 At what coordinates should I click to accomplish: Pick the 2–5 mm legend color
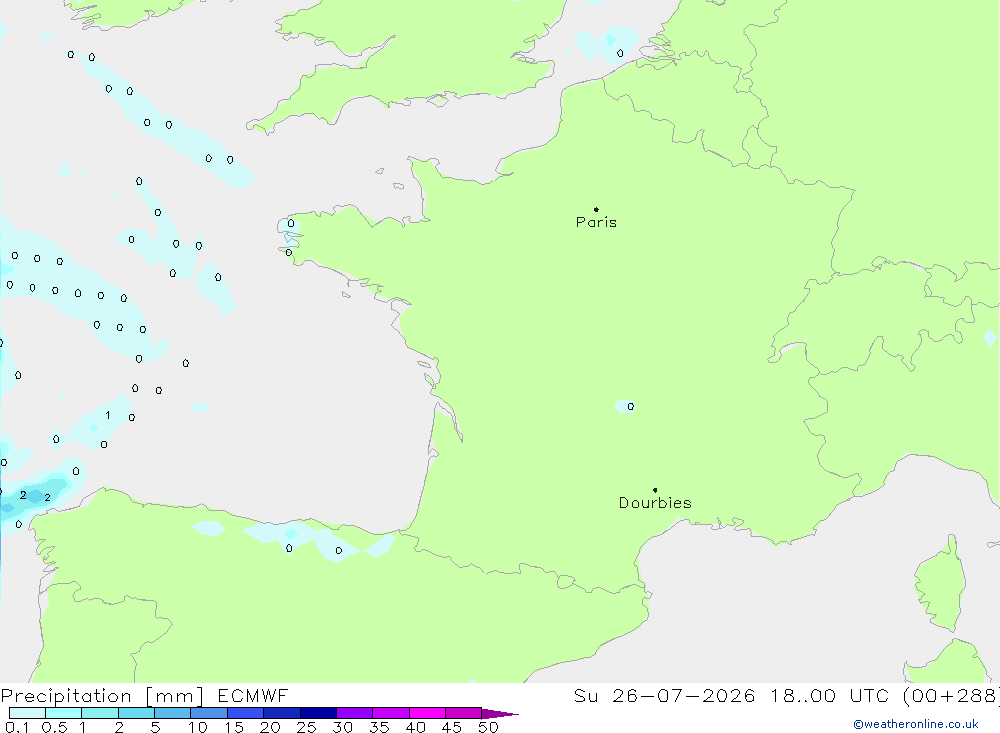pos(136,713)
